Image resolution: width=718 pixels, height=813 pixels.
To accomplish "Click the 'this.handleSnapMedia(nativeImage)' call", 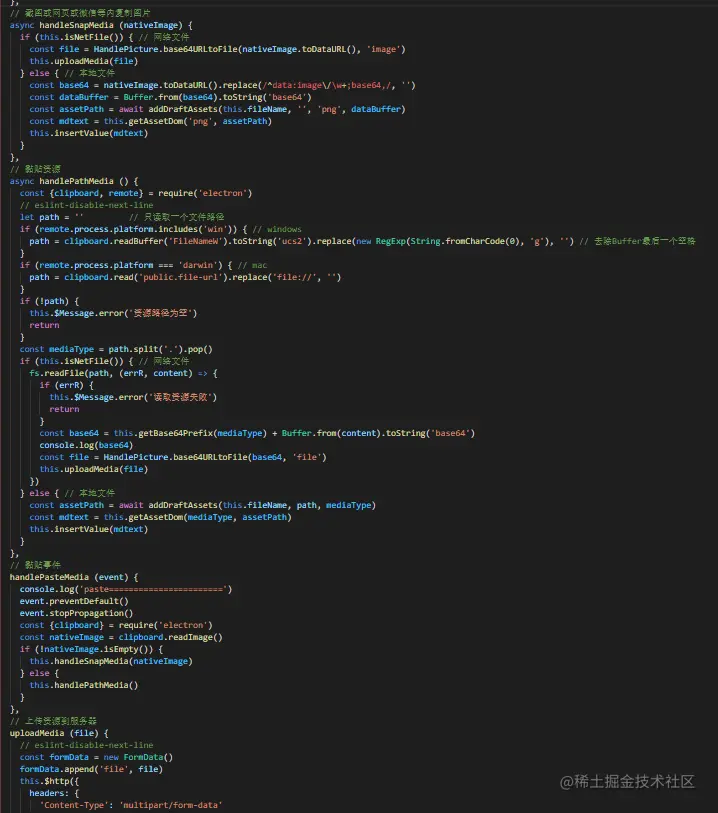I will click(x=111, y=661).
